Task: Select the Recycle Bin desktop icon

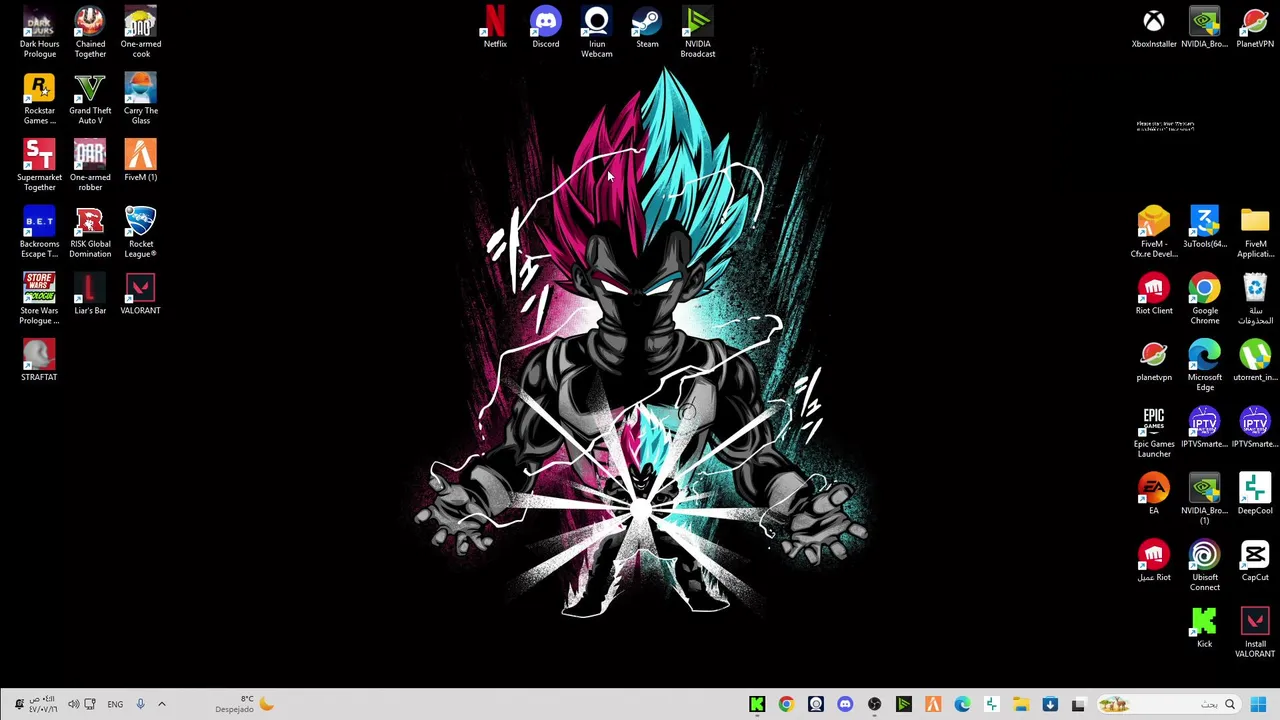Action: (x=1255, y=299)
